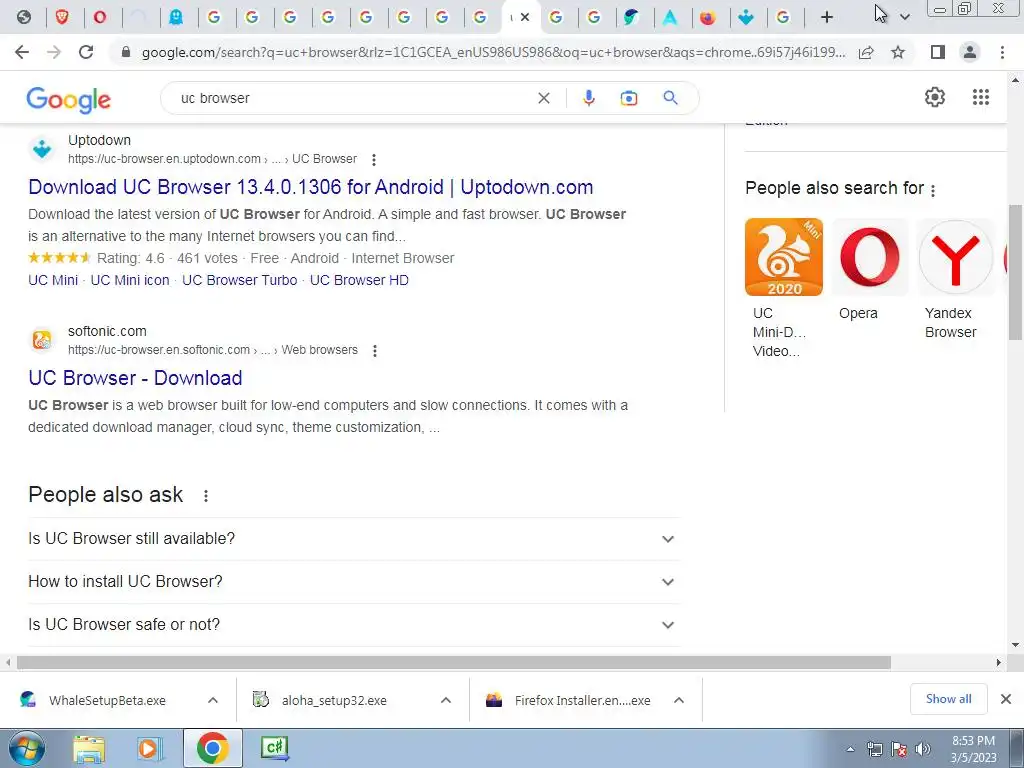
Task: Open aloha_setup32.exe download options arrow
Action: pos(446,700)
